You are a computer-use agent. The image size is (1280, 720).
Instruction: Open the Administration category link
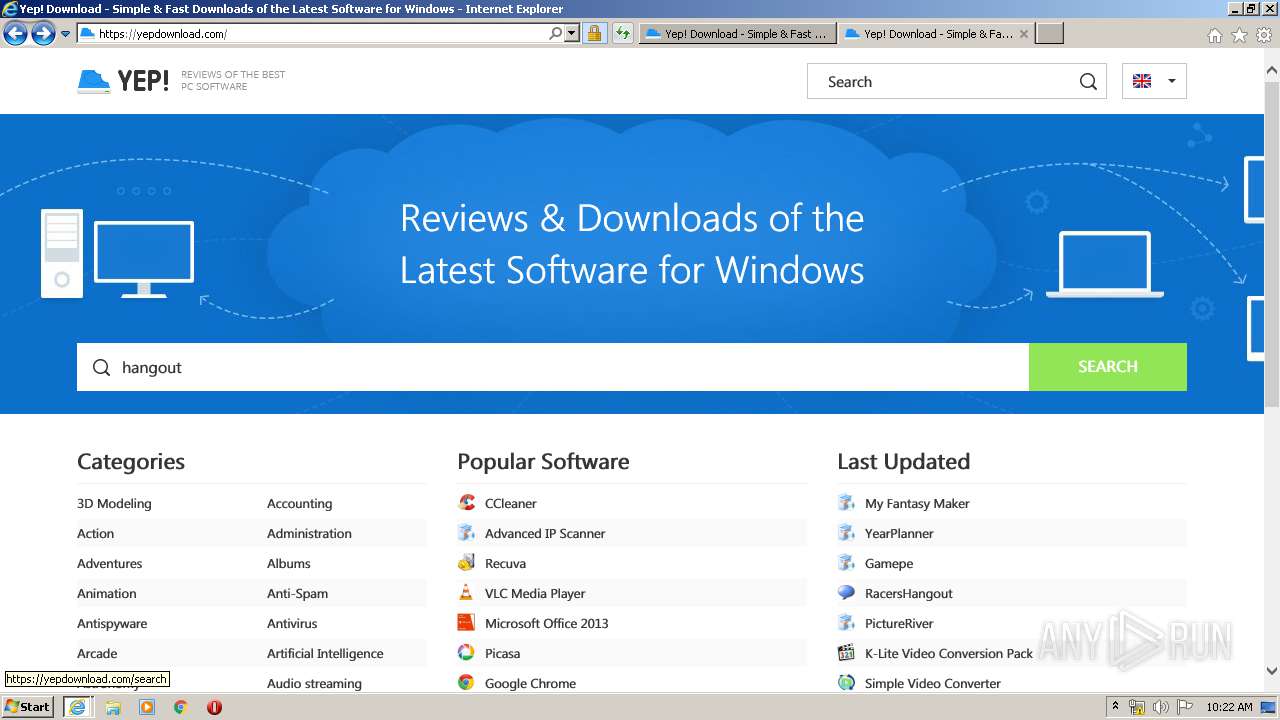(x=309, y=533)
